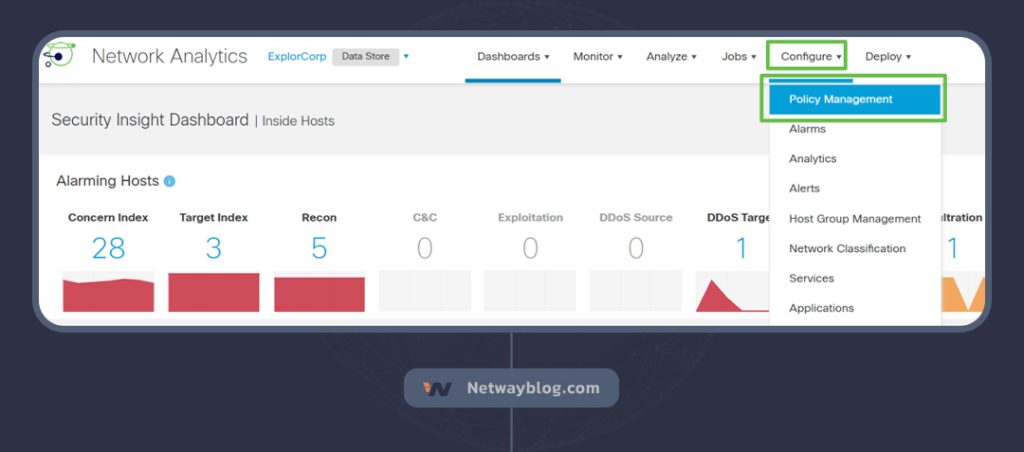The width and height of the screenshot is (1024, 452).
Task: Expand the Analyze menu
Action: [x=671, y=57]
